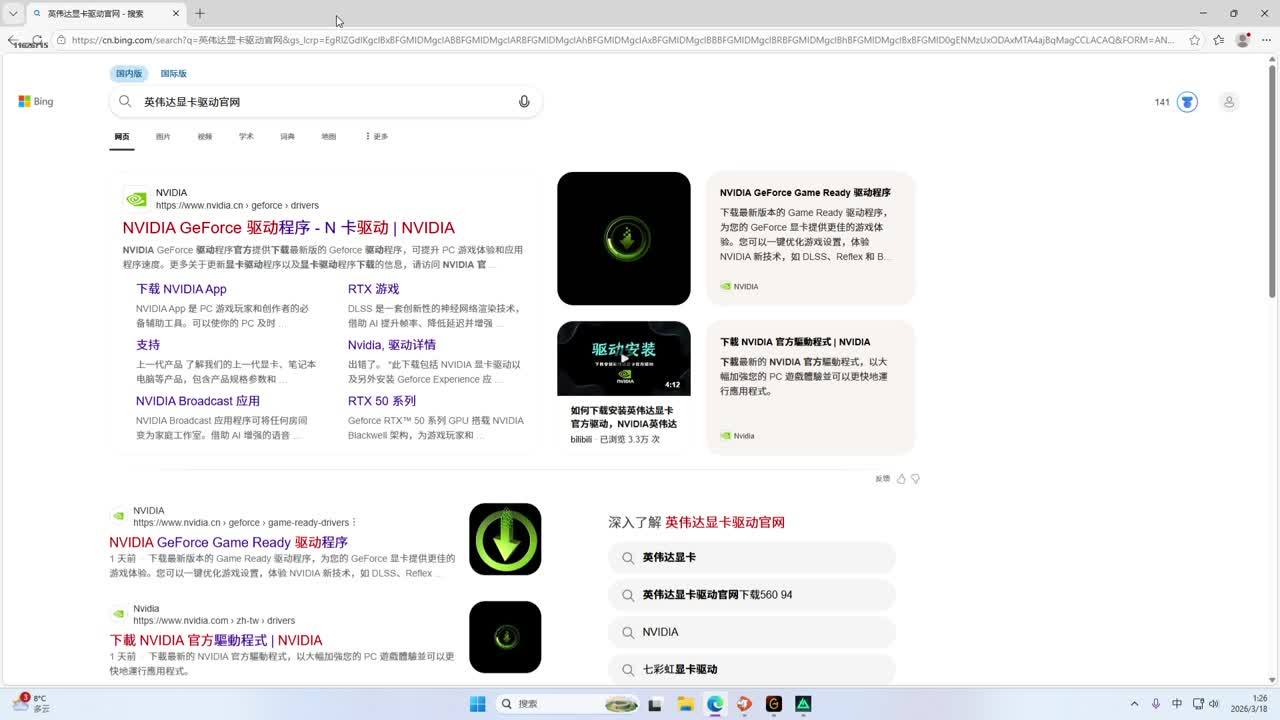Viewport: 1280px width, 720px height.
Task: Select the 视频 search tab
Action: [205, 137]
